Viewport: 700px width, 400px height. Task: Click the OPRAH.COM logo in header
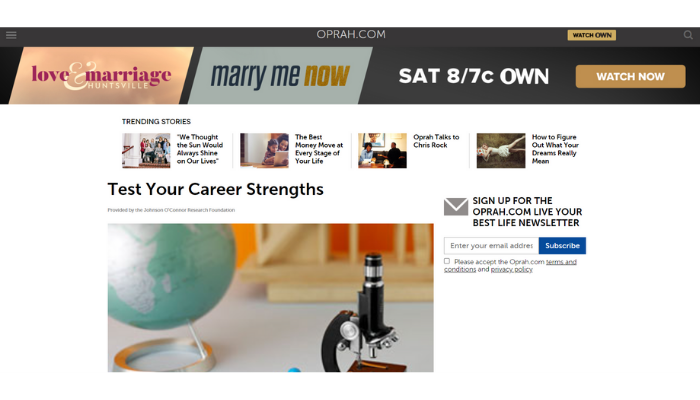tap(351, 34)
